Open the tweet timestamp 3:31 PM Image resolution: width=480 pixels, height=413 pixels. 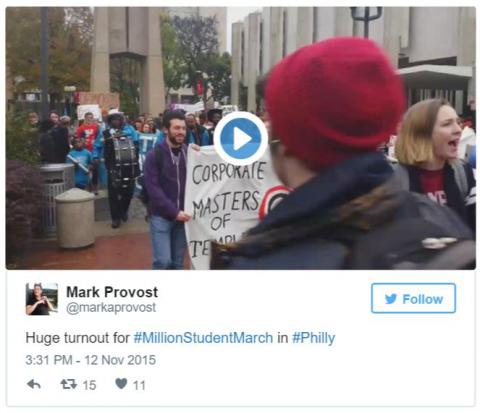coord(49,360)
